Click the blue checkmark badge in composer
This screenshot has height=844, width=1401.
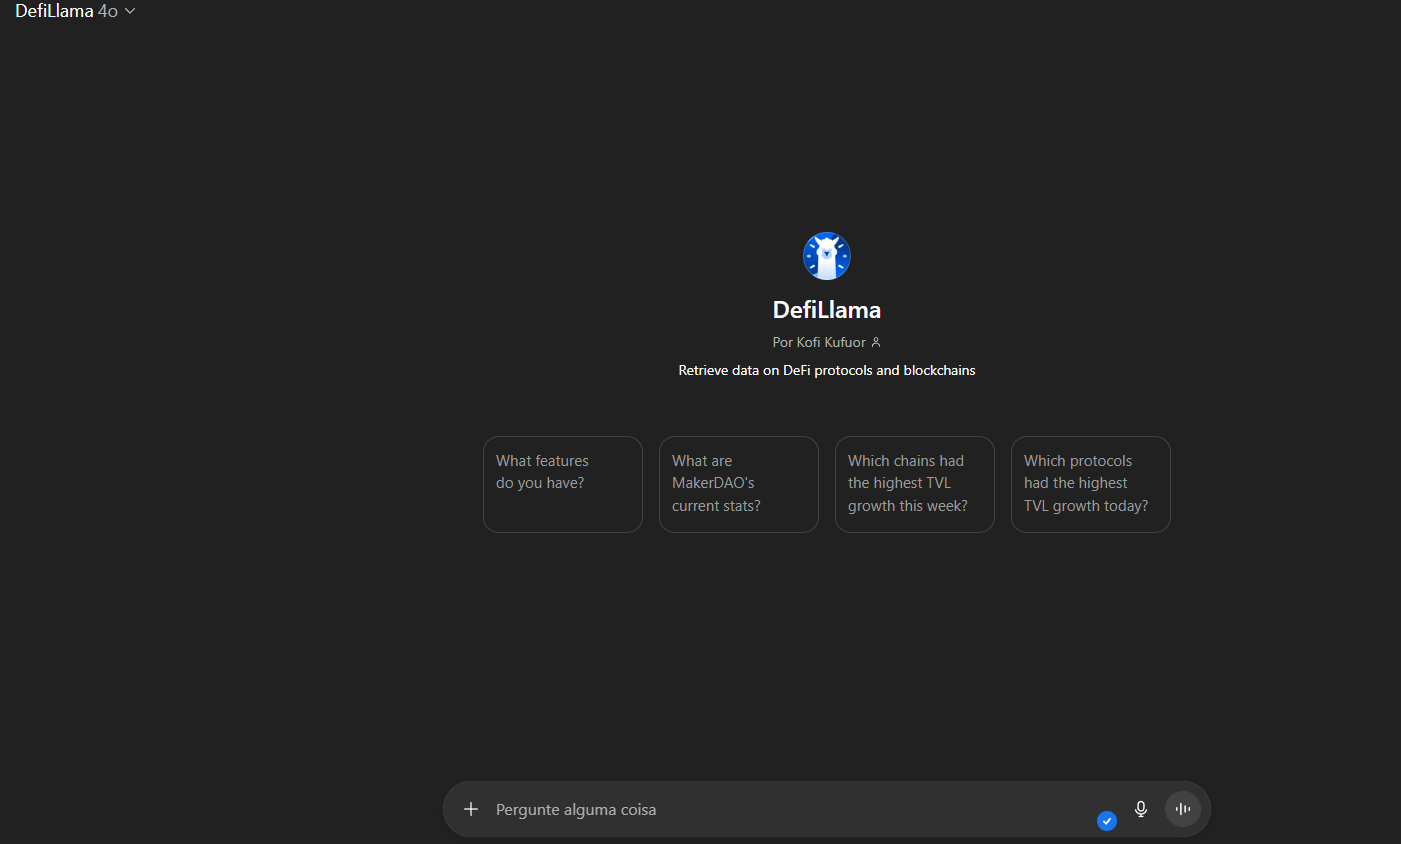tap(1107, 821)
